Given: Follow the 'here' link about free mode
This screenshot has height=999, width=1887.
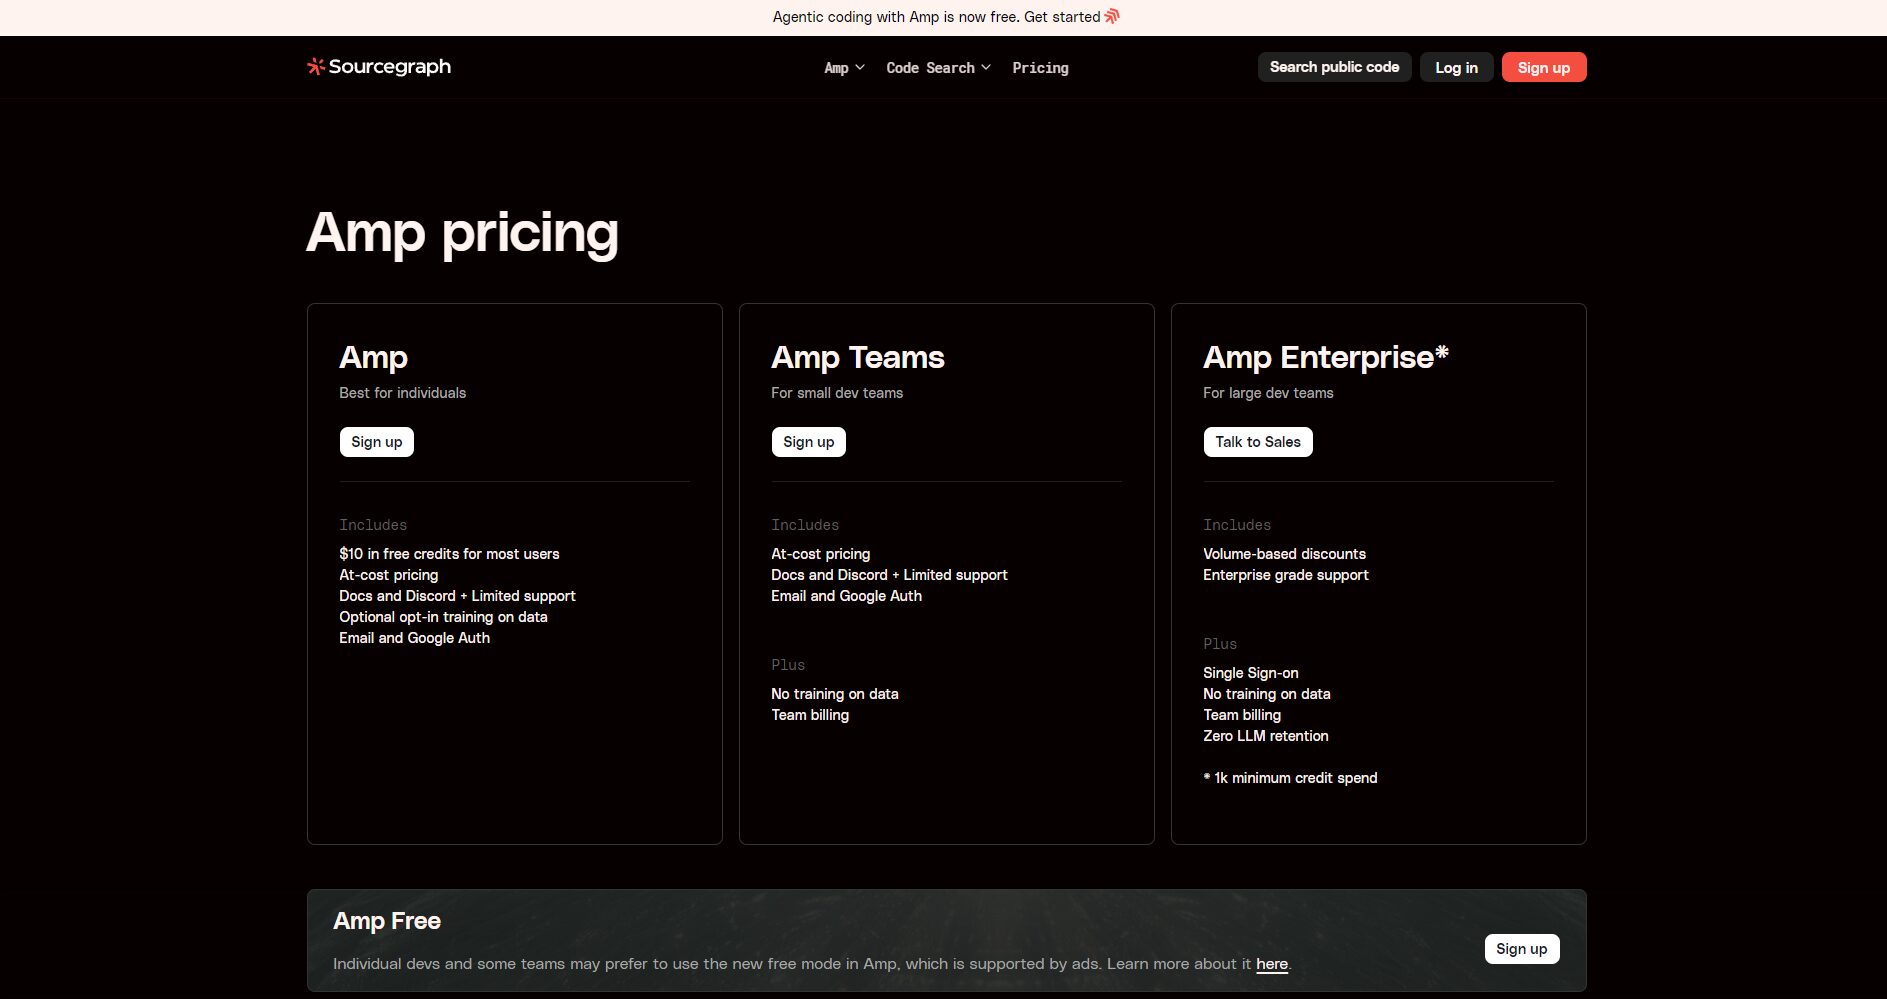Looking at the screenshot, I should tap(1271, 964).
